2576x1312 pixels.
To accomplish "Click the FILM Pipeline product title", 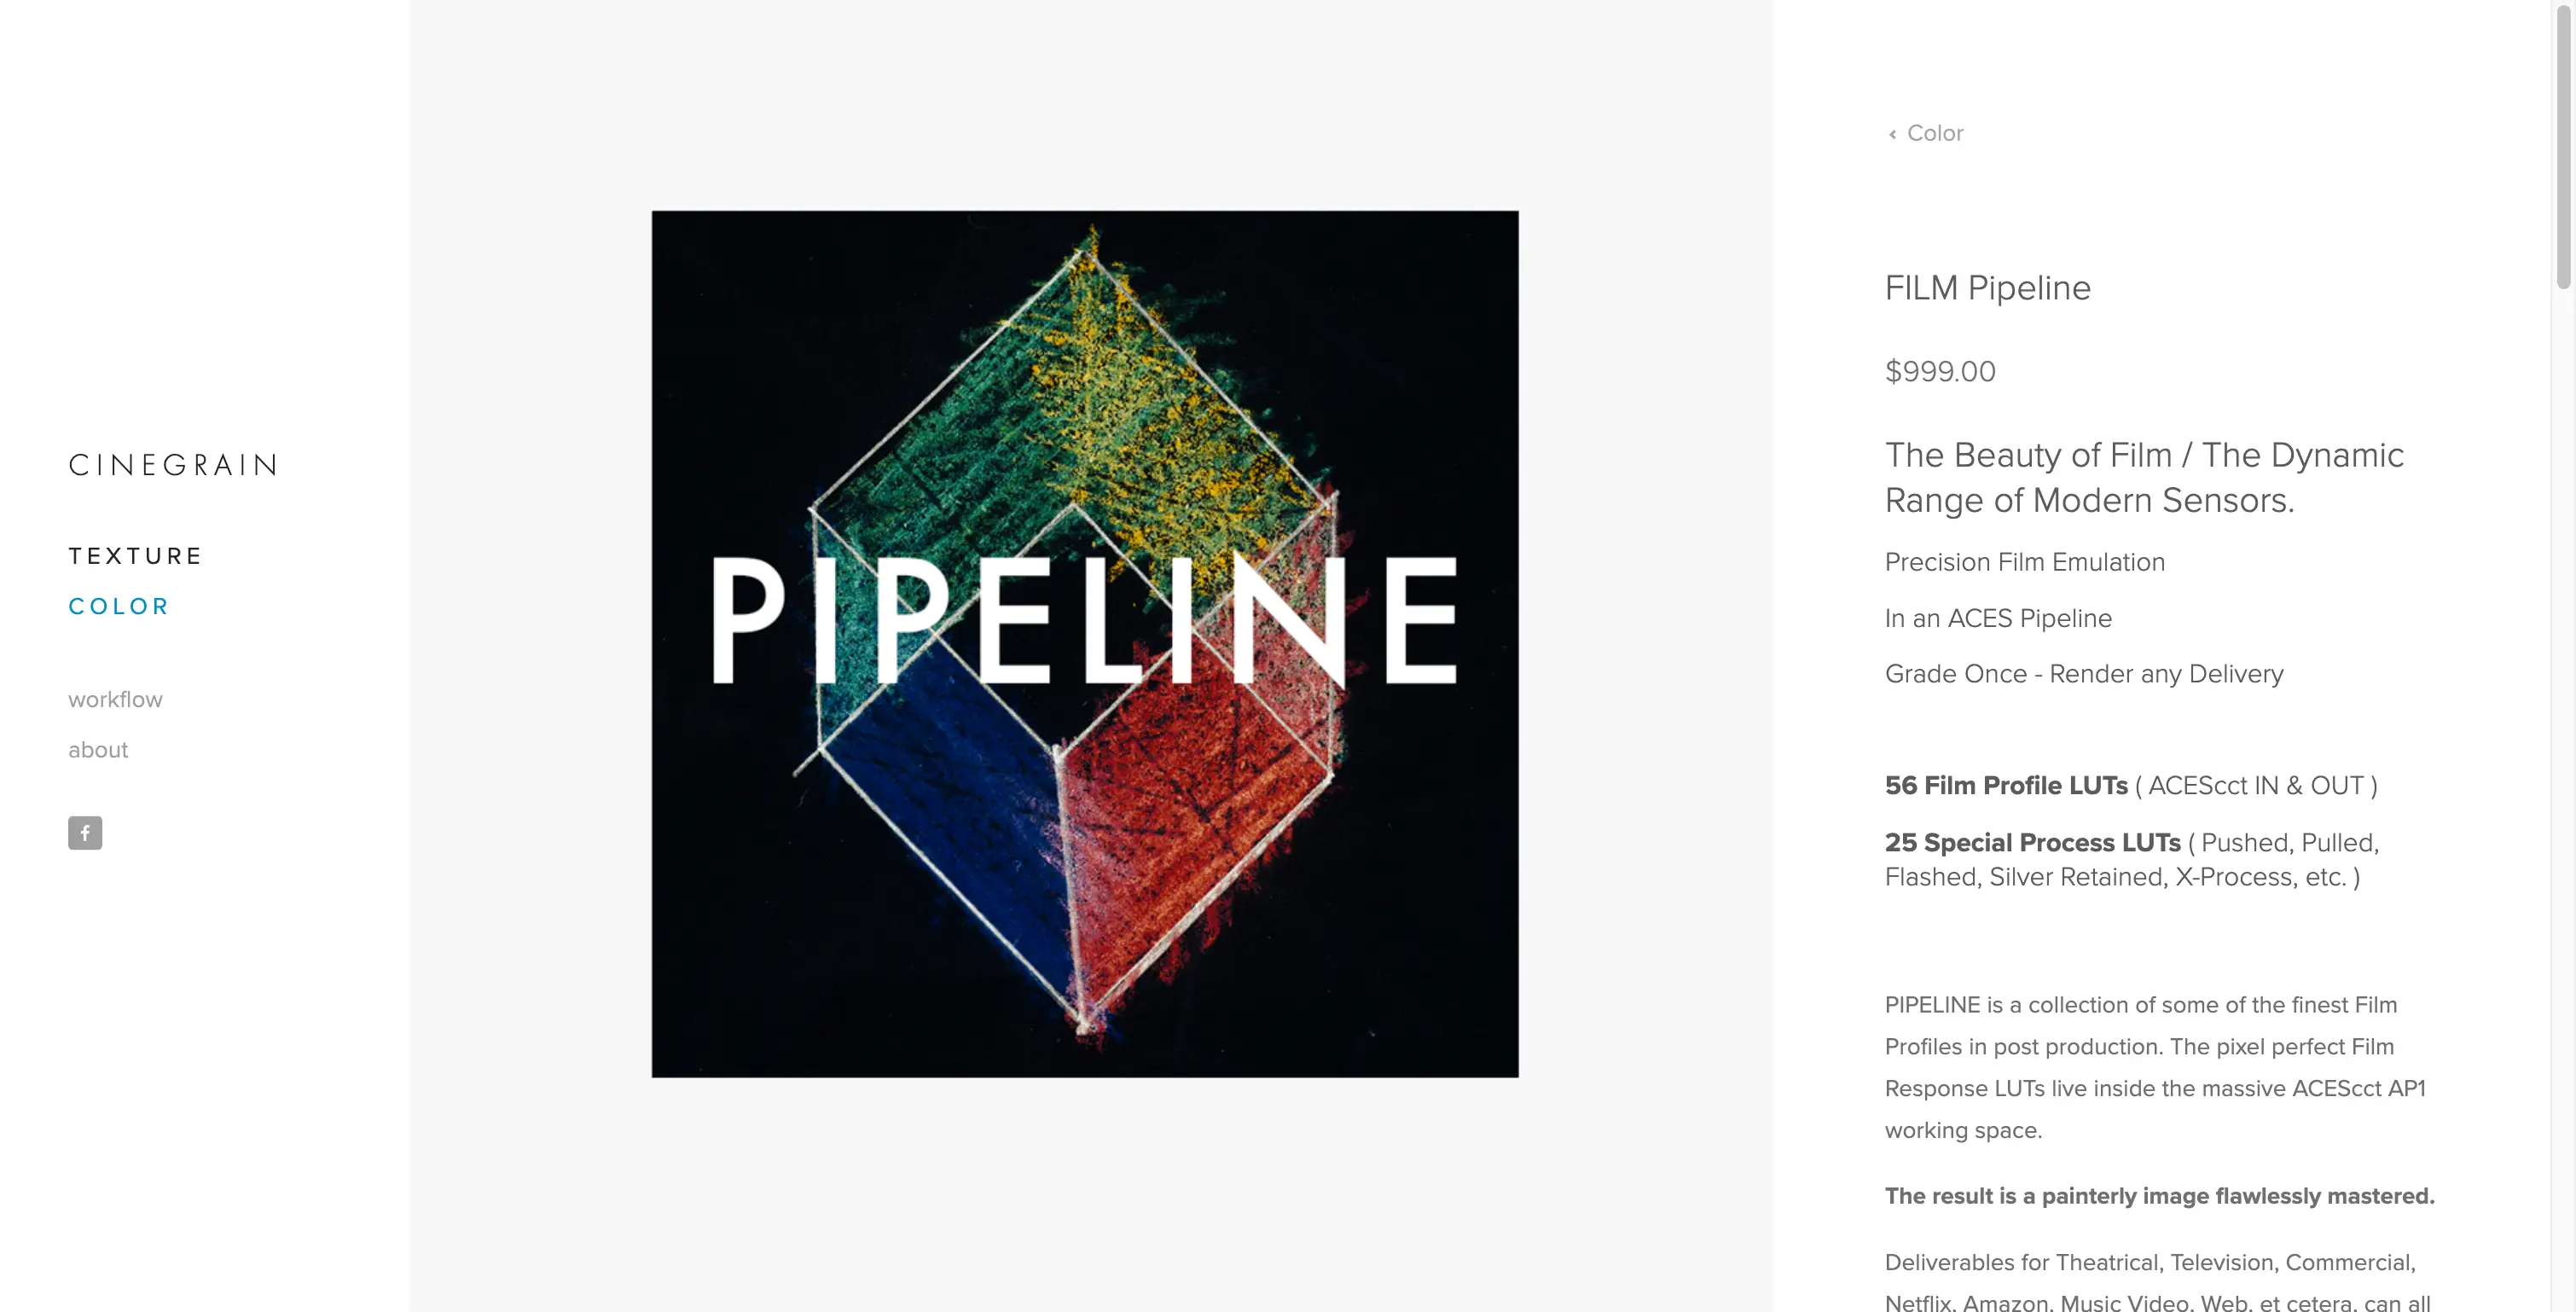I will coord(1987,288).
